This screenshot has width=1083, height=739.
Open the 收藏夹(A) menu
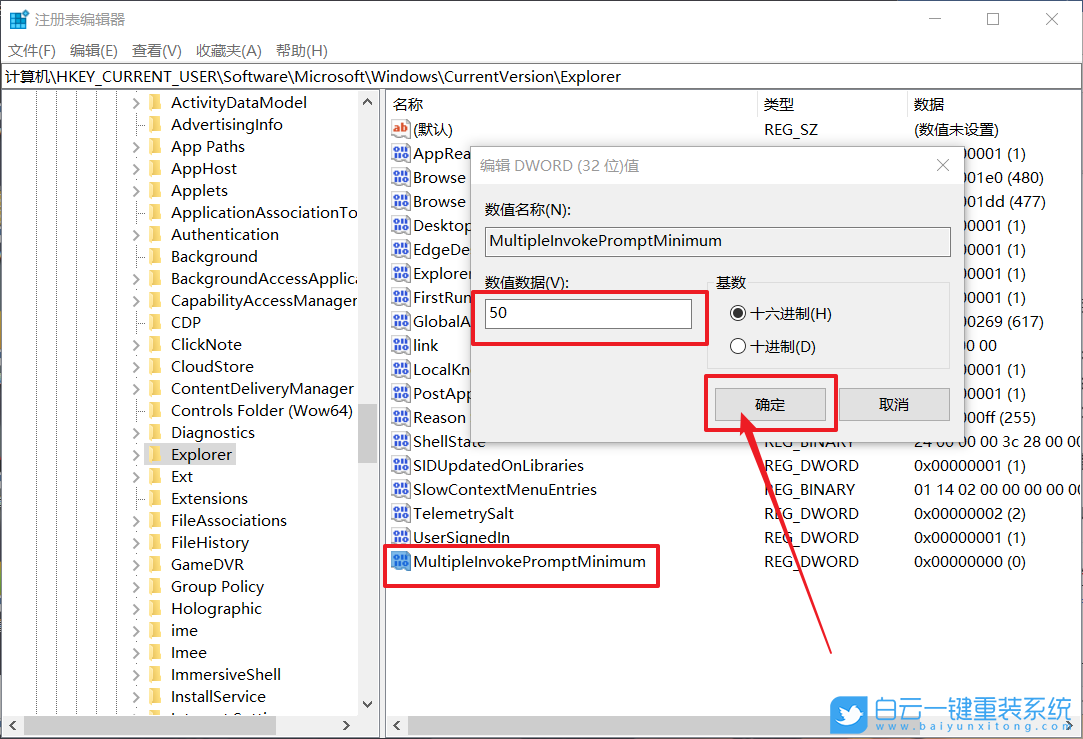[x=228, y=51]
